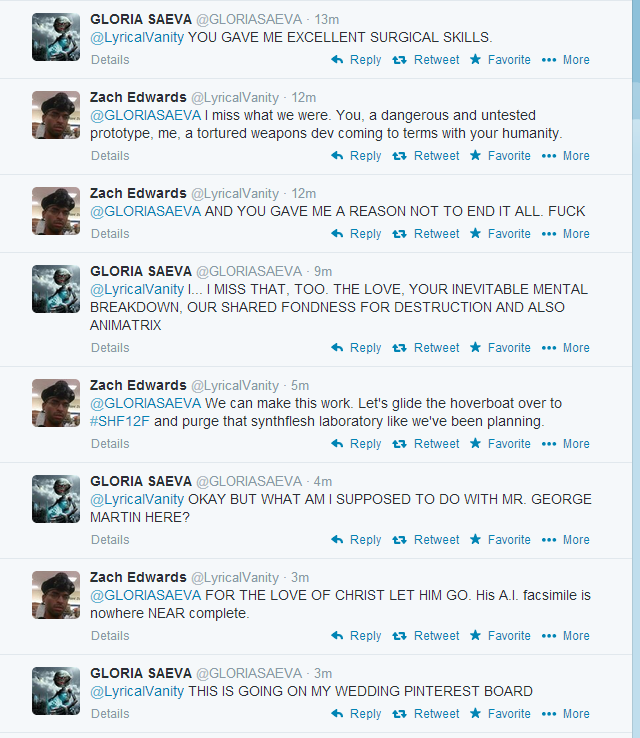This screenshot has height=738, width=640.
Task: Expand Details of the hoverboat tweet
Action: click(x=110, y=444)
